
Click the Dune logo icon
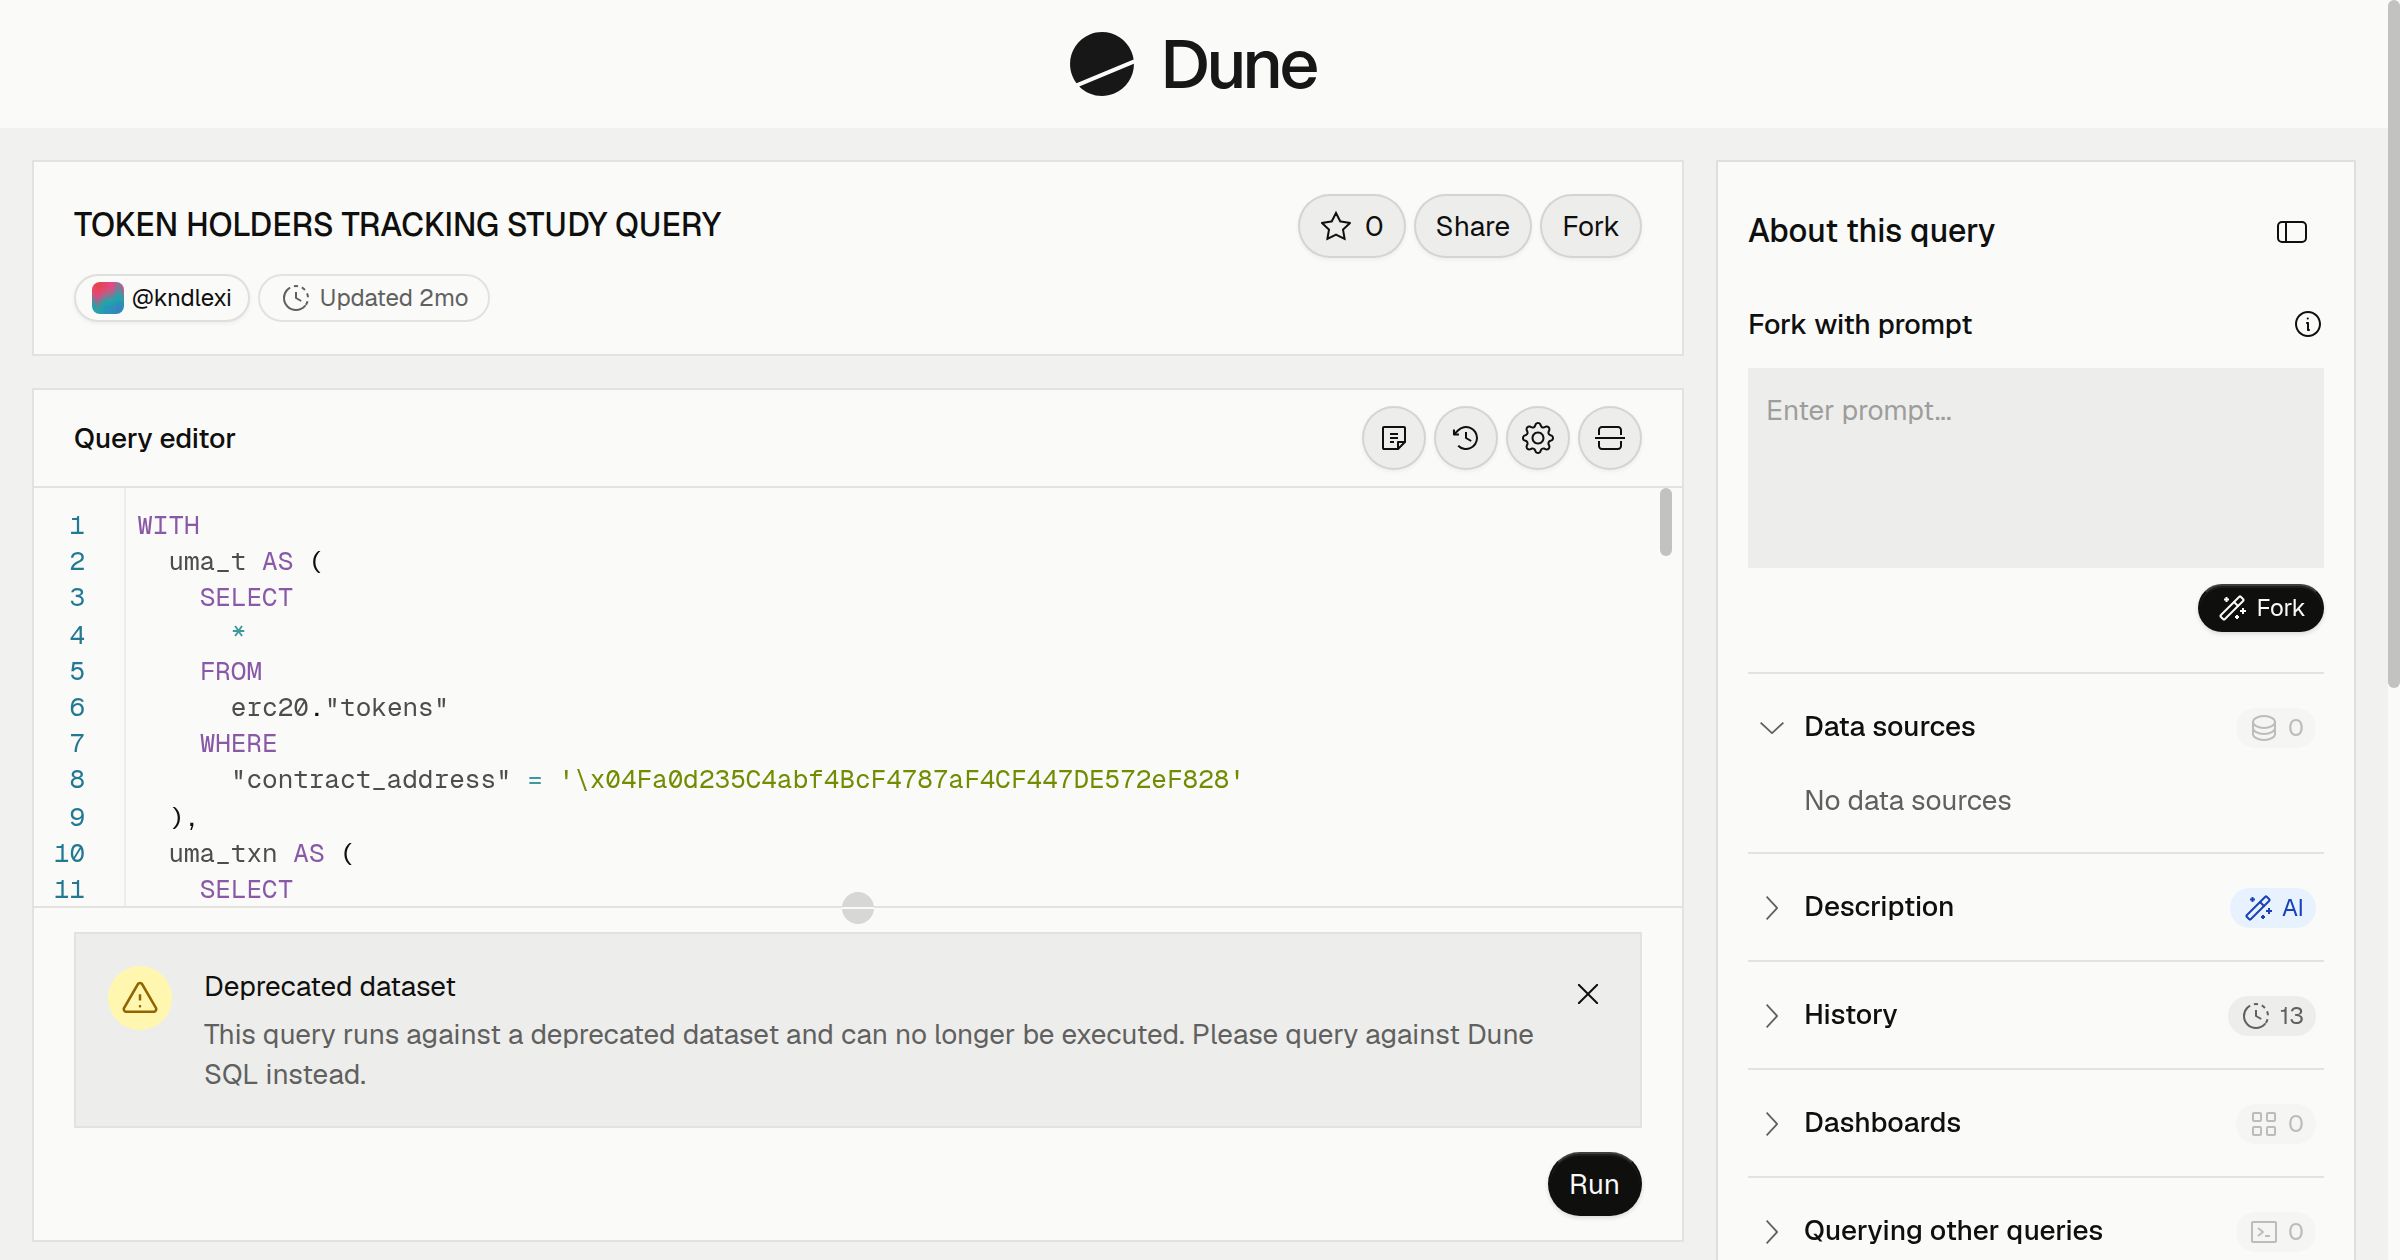click(1101, 64)
